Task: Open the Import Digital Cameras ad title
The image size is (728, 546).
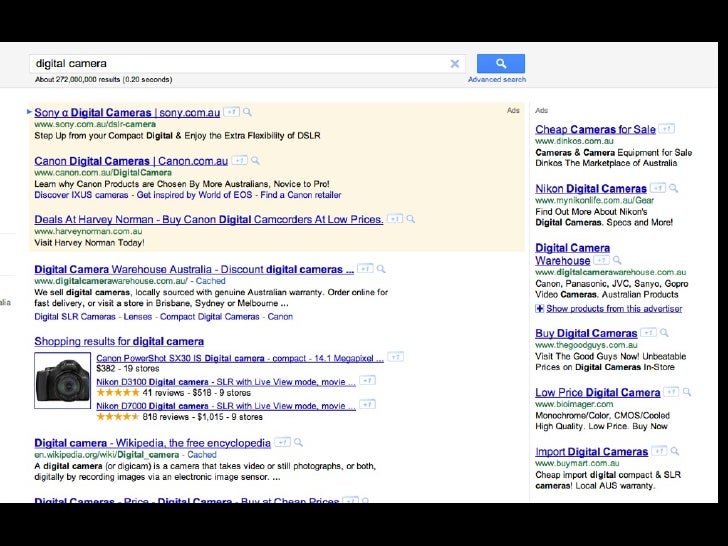Action: point(592,452)
